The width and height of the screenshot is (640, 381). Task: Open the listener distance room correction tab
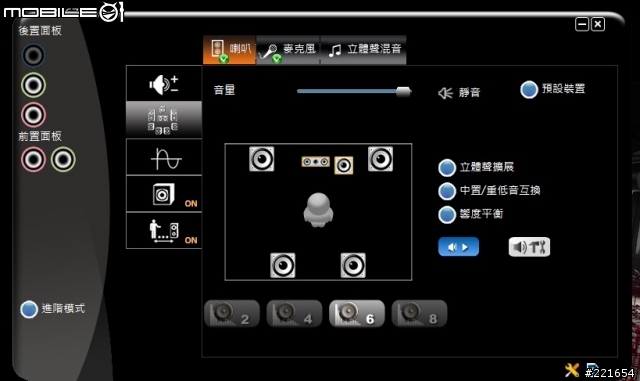pos(164,231)
